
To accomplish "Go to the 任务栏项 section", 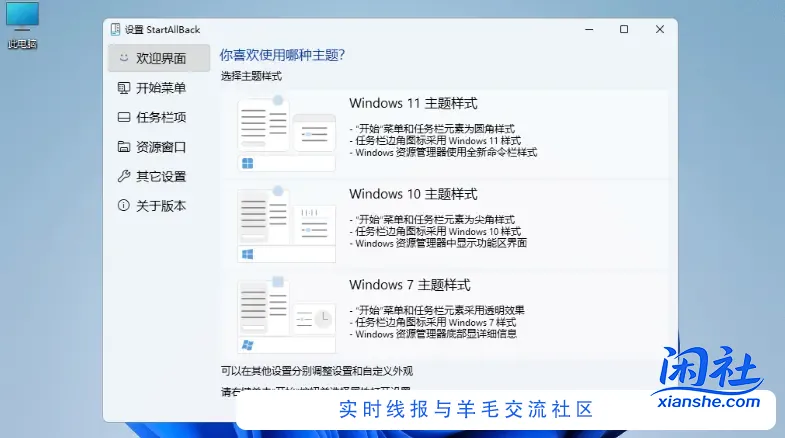I will [161, 117].
